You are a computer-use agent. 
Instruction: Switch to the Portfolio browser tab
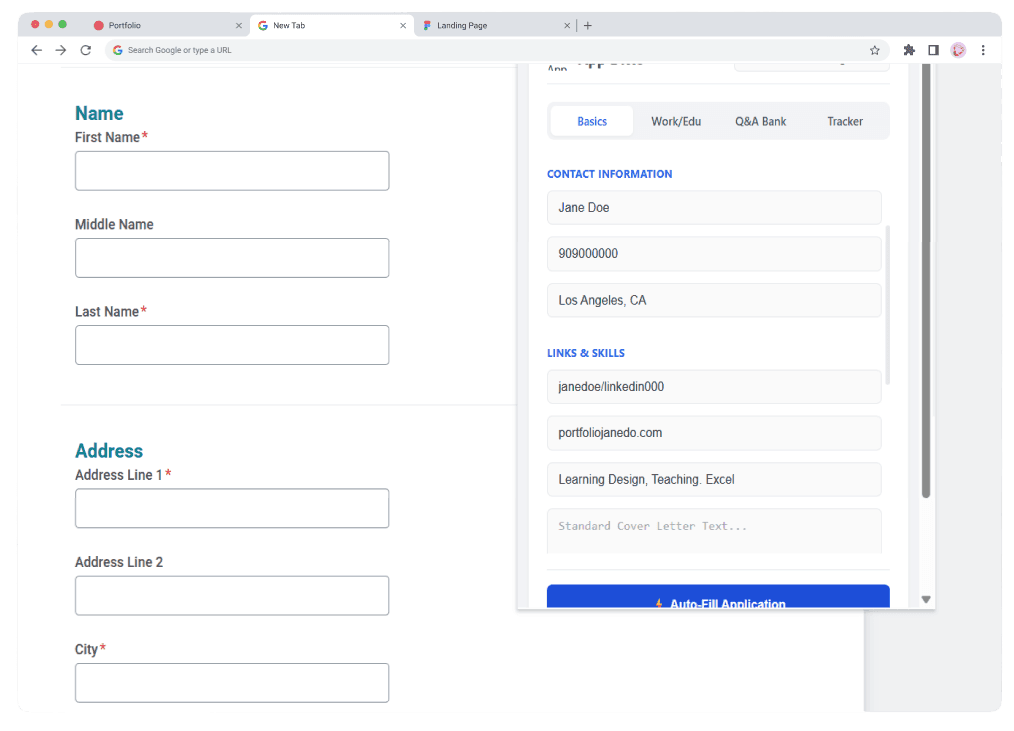168,25
